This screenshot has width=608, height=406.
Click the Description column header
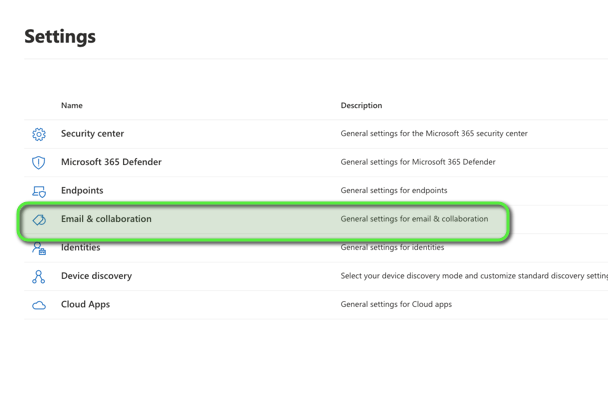361,105
